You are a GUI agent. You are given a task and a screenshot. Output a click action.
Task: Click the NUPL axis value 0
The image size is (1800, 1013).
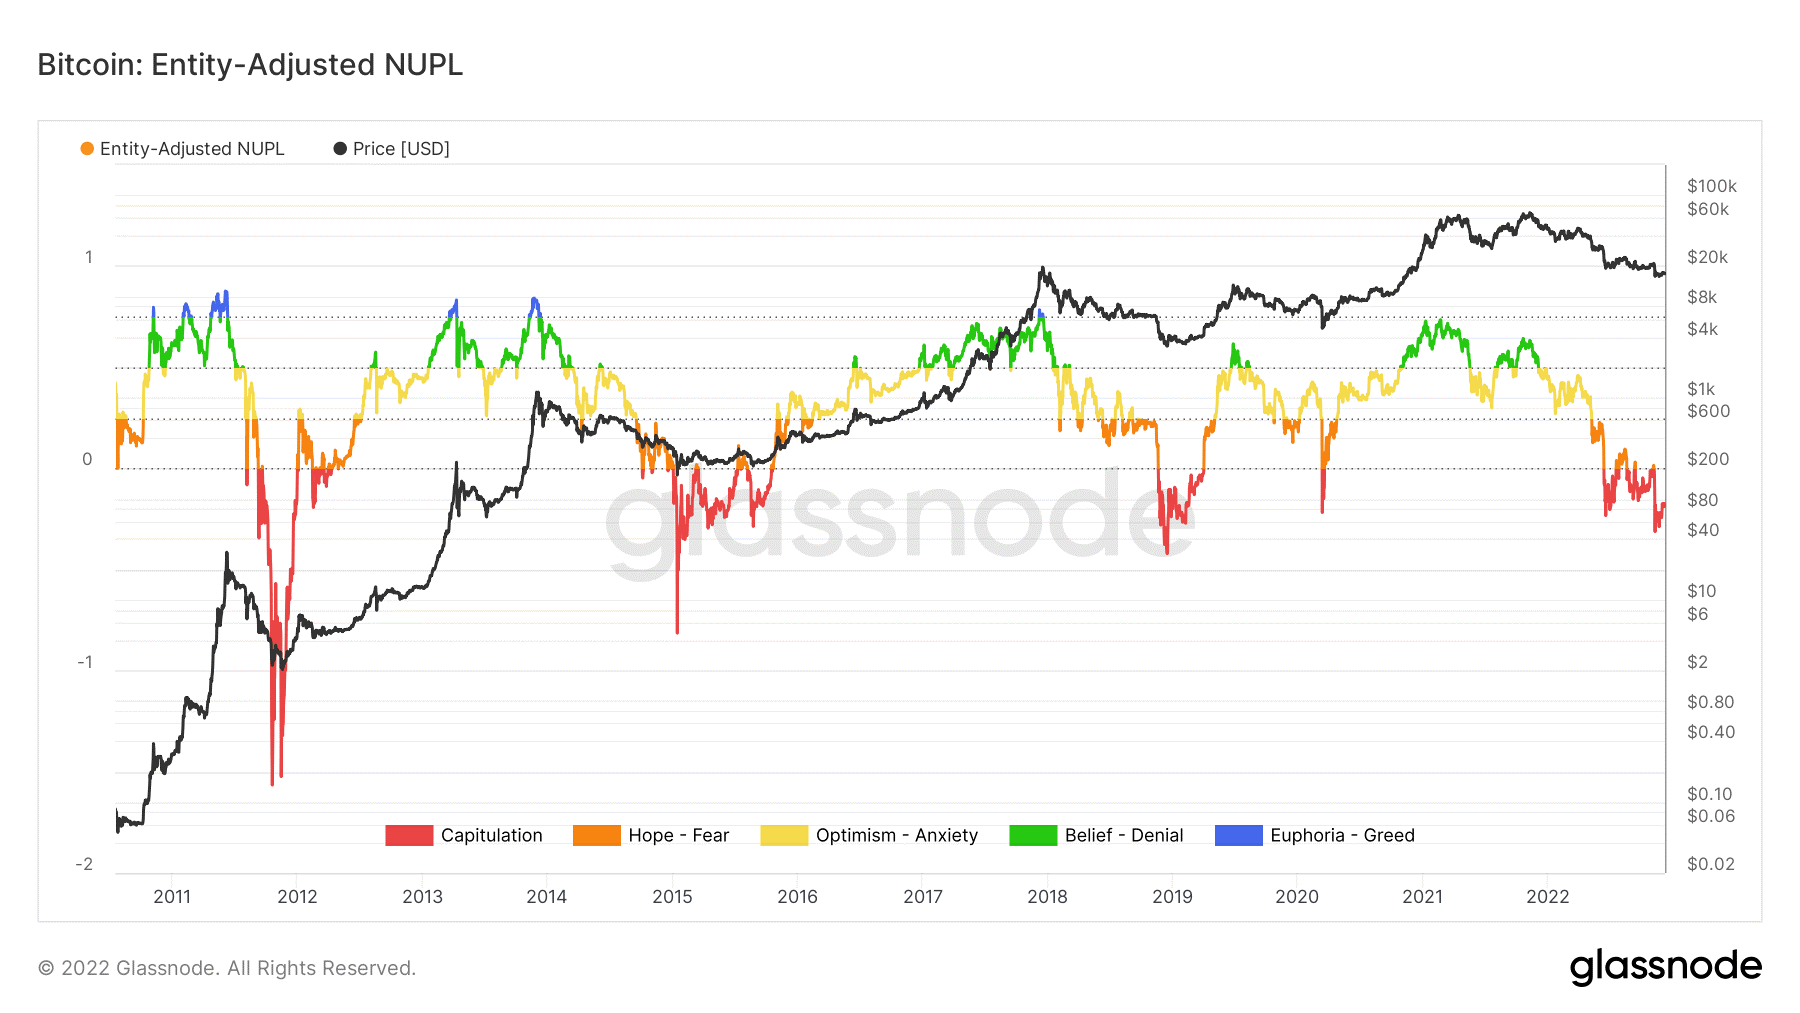pyautogui.click(x=87, y=459)
